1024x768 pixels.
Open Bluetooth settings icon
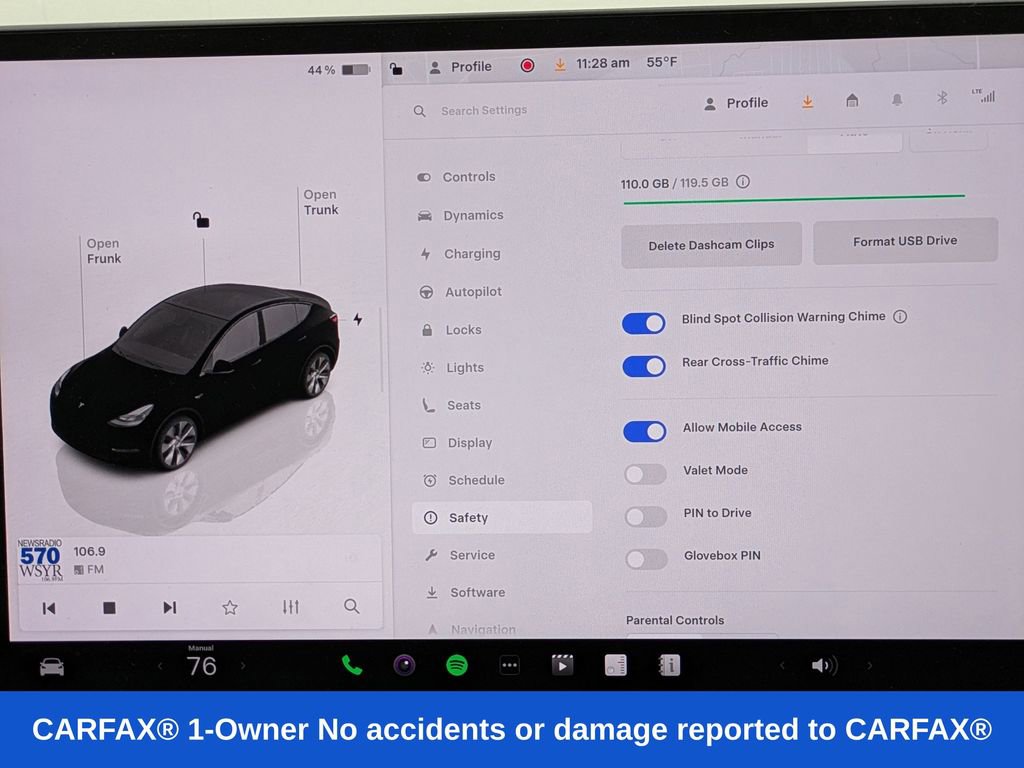click(942, 98)
